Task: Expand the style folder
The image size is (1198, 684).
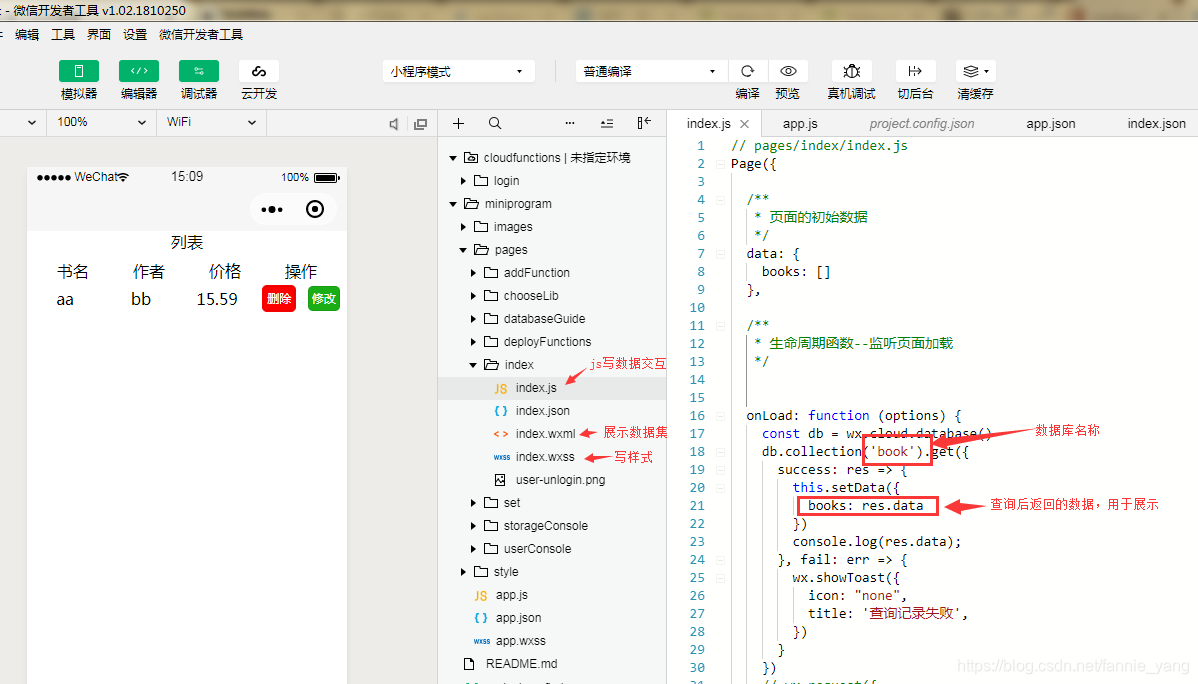Action: pyautogui.click(x=463, y=572)
